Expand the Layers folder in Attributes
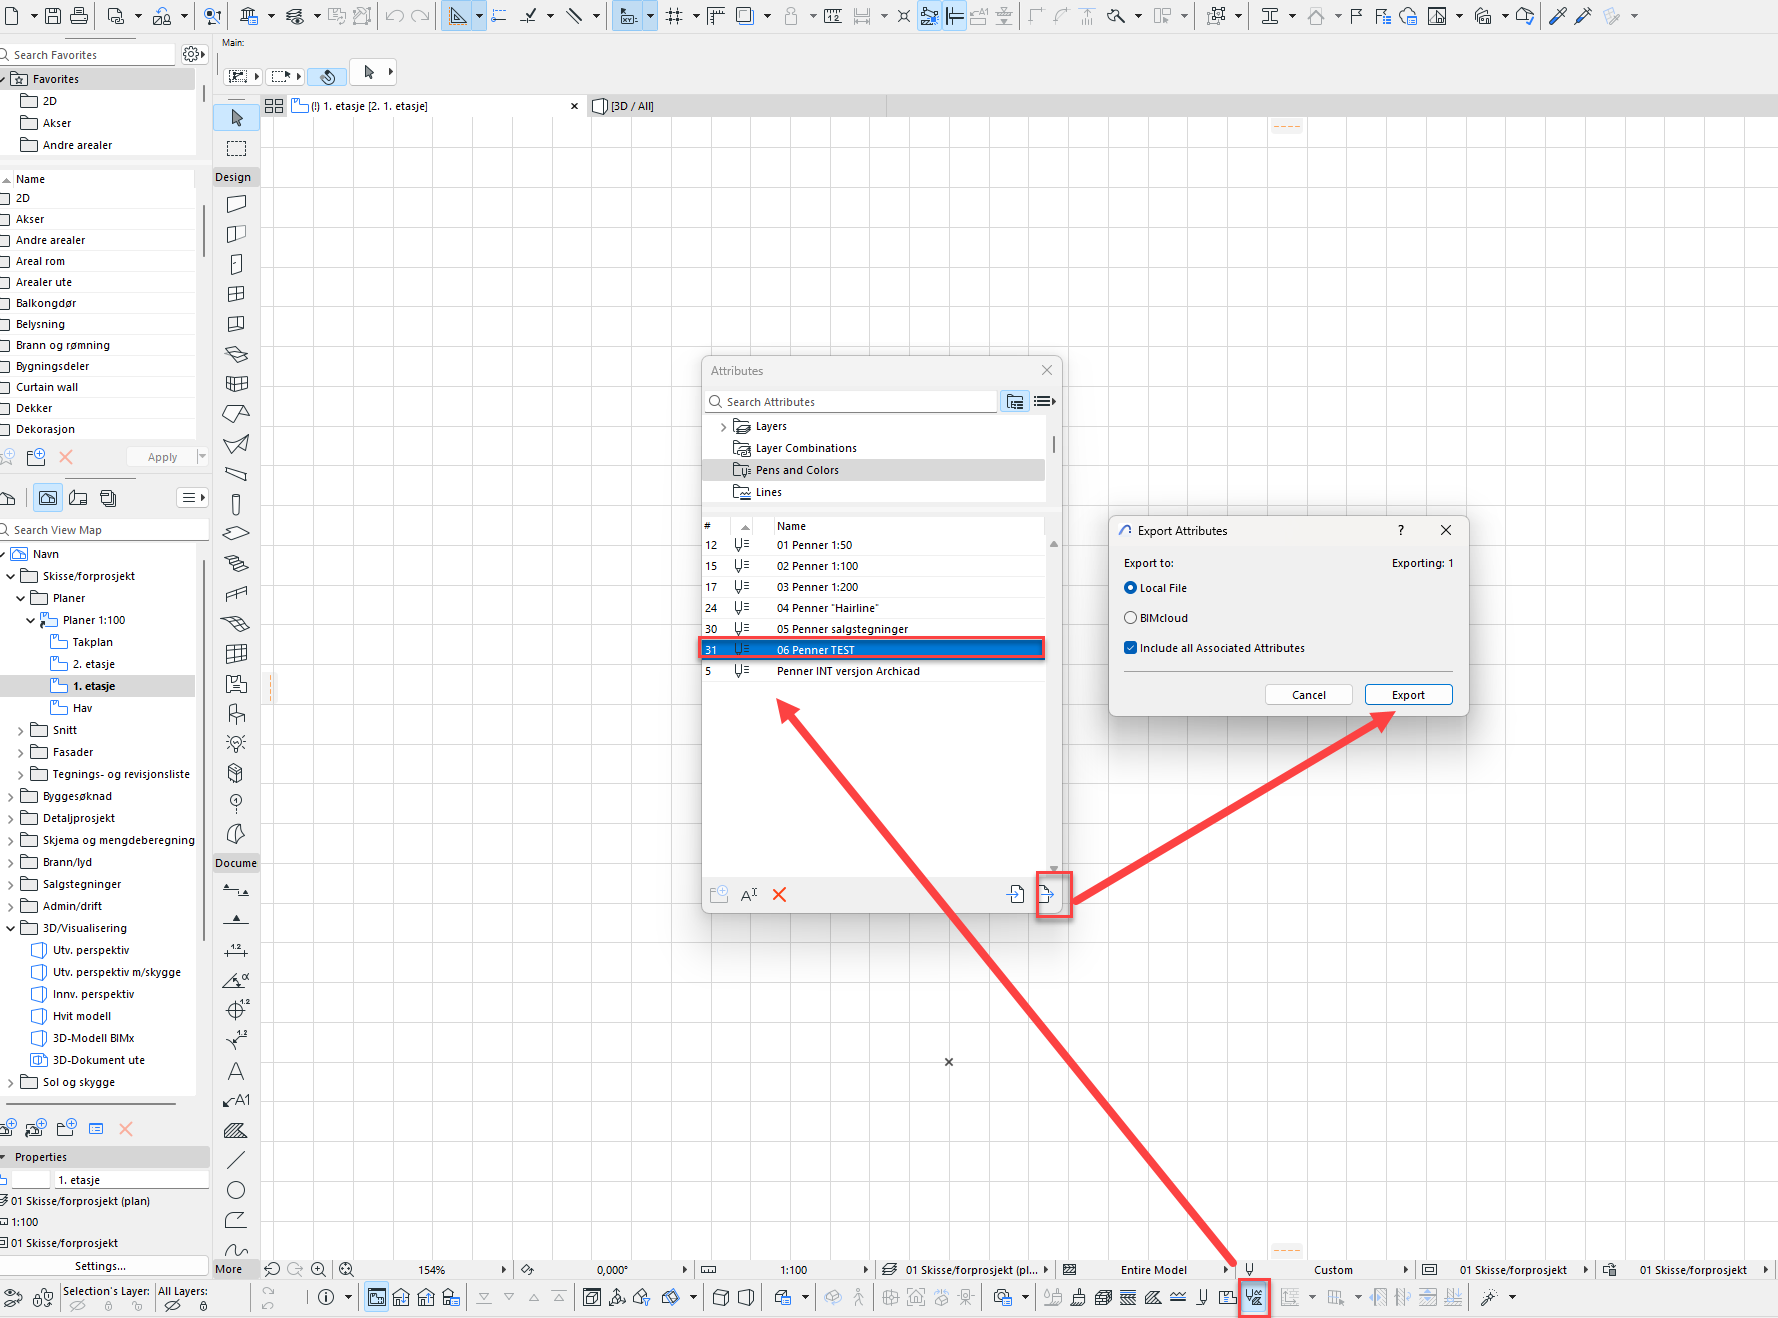The height and width of the screenshot is (1318, 1778). tap(723, 427)
